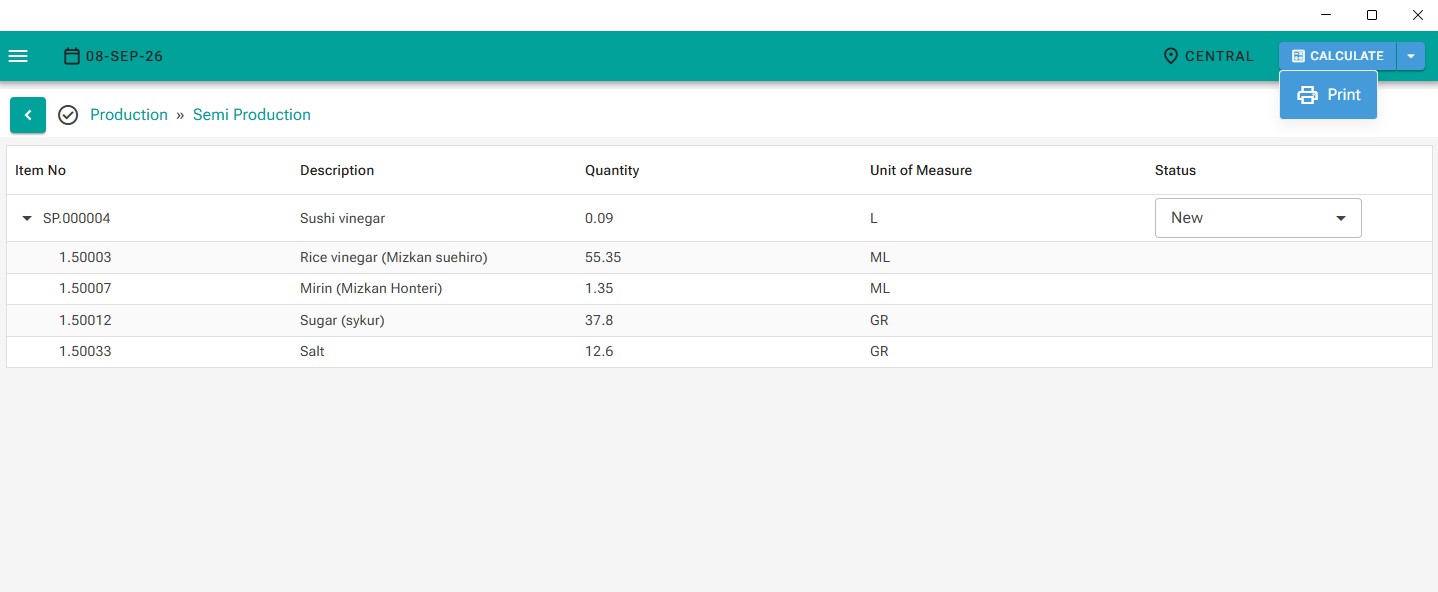
Task: Select the CENTRAL location label
Action: click(1219, 56)
